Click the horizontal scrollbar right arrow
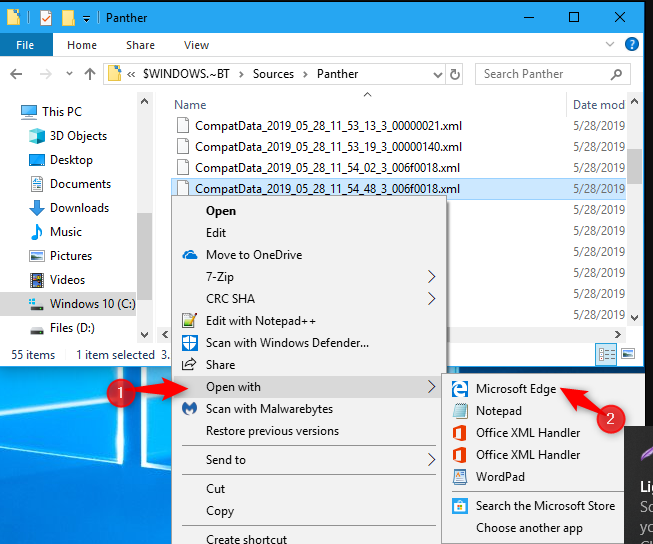The image size is (653, 544). pos(618,334)
